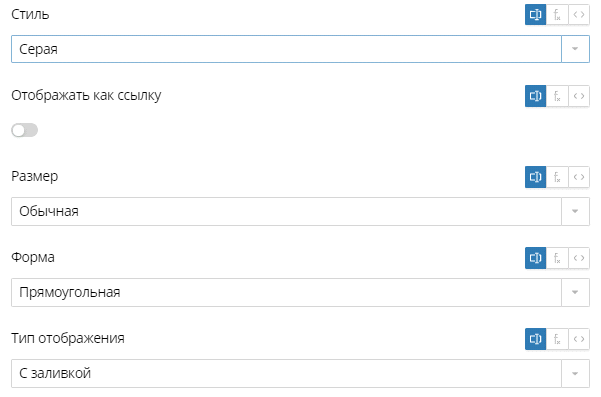Select value-input mode for Тип отображения
This screenshot has height=397, width=601.
pyautogui.click(x=535, y=339)
